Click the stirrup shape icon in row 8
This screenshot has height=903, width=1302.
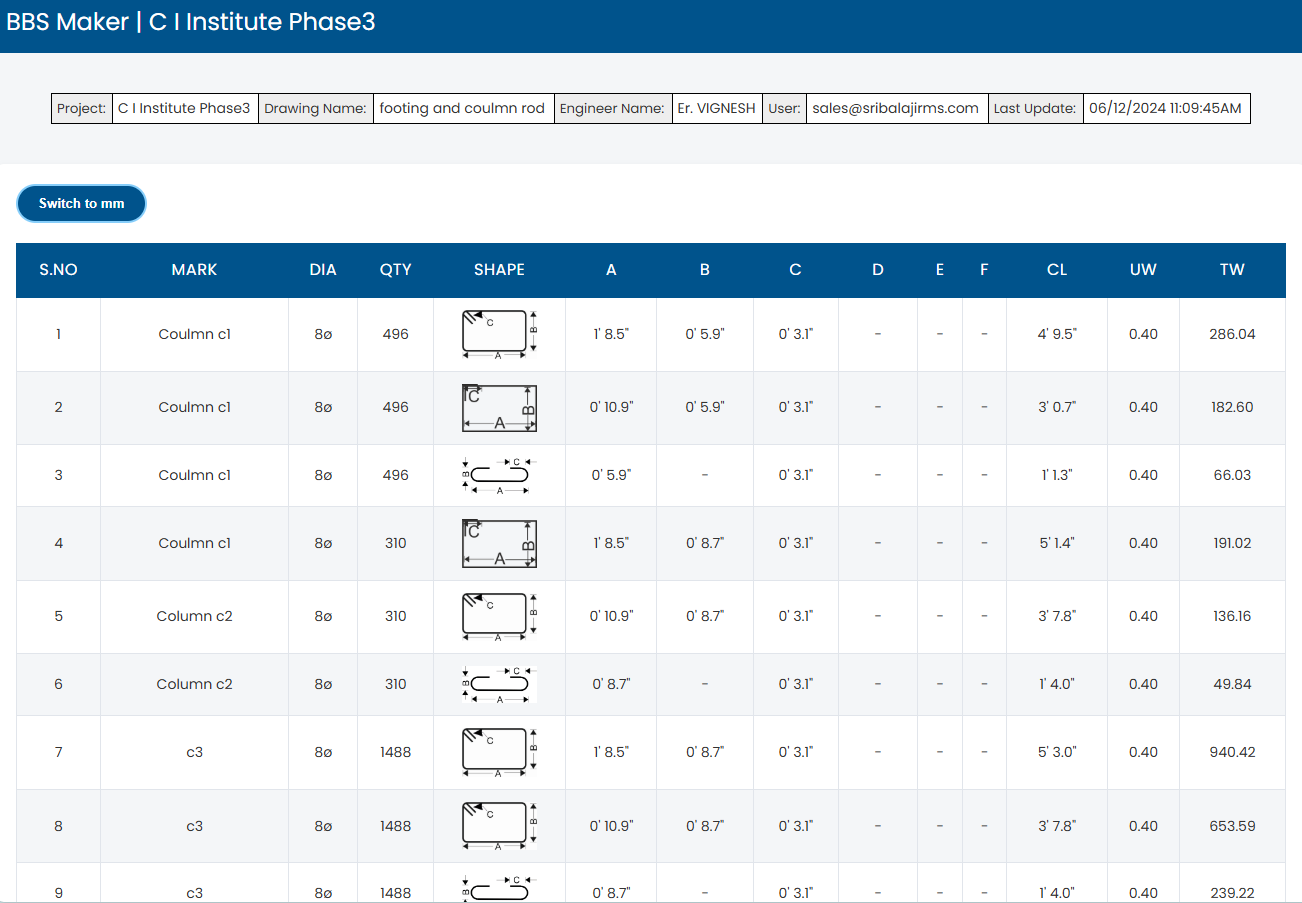(x=499, y=827)
